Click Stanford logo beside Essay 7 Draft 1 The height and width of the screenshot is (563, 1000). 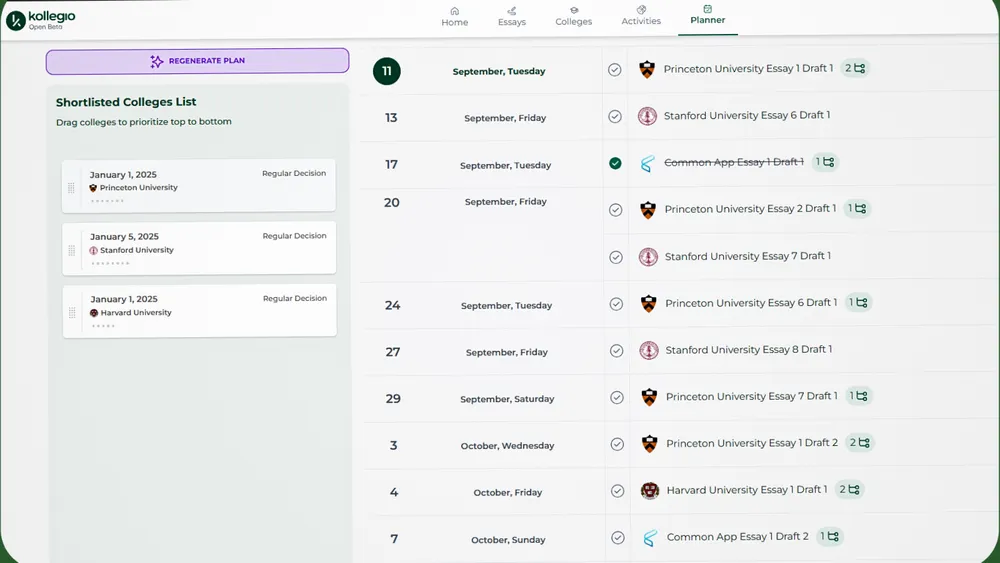pyautogui.click(x=649, y=256)
